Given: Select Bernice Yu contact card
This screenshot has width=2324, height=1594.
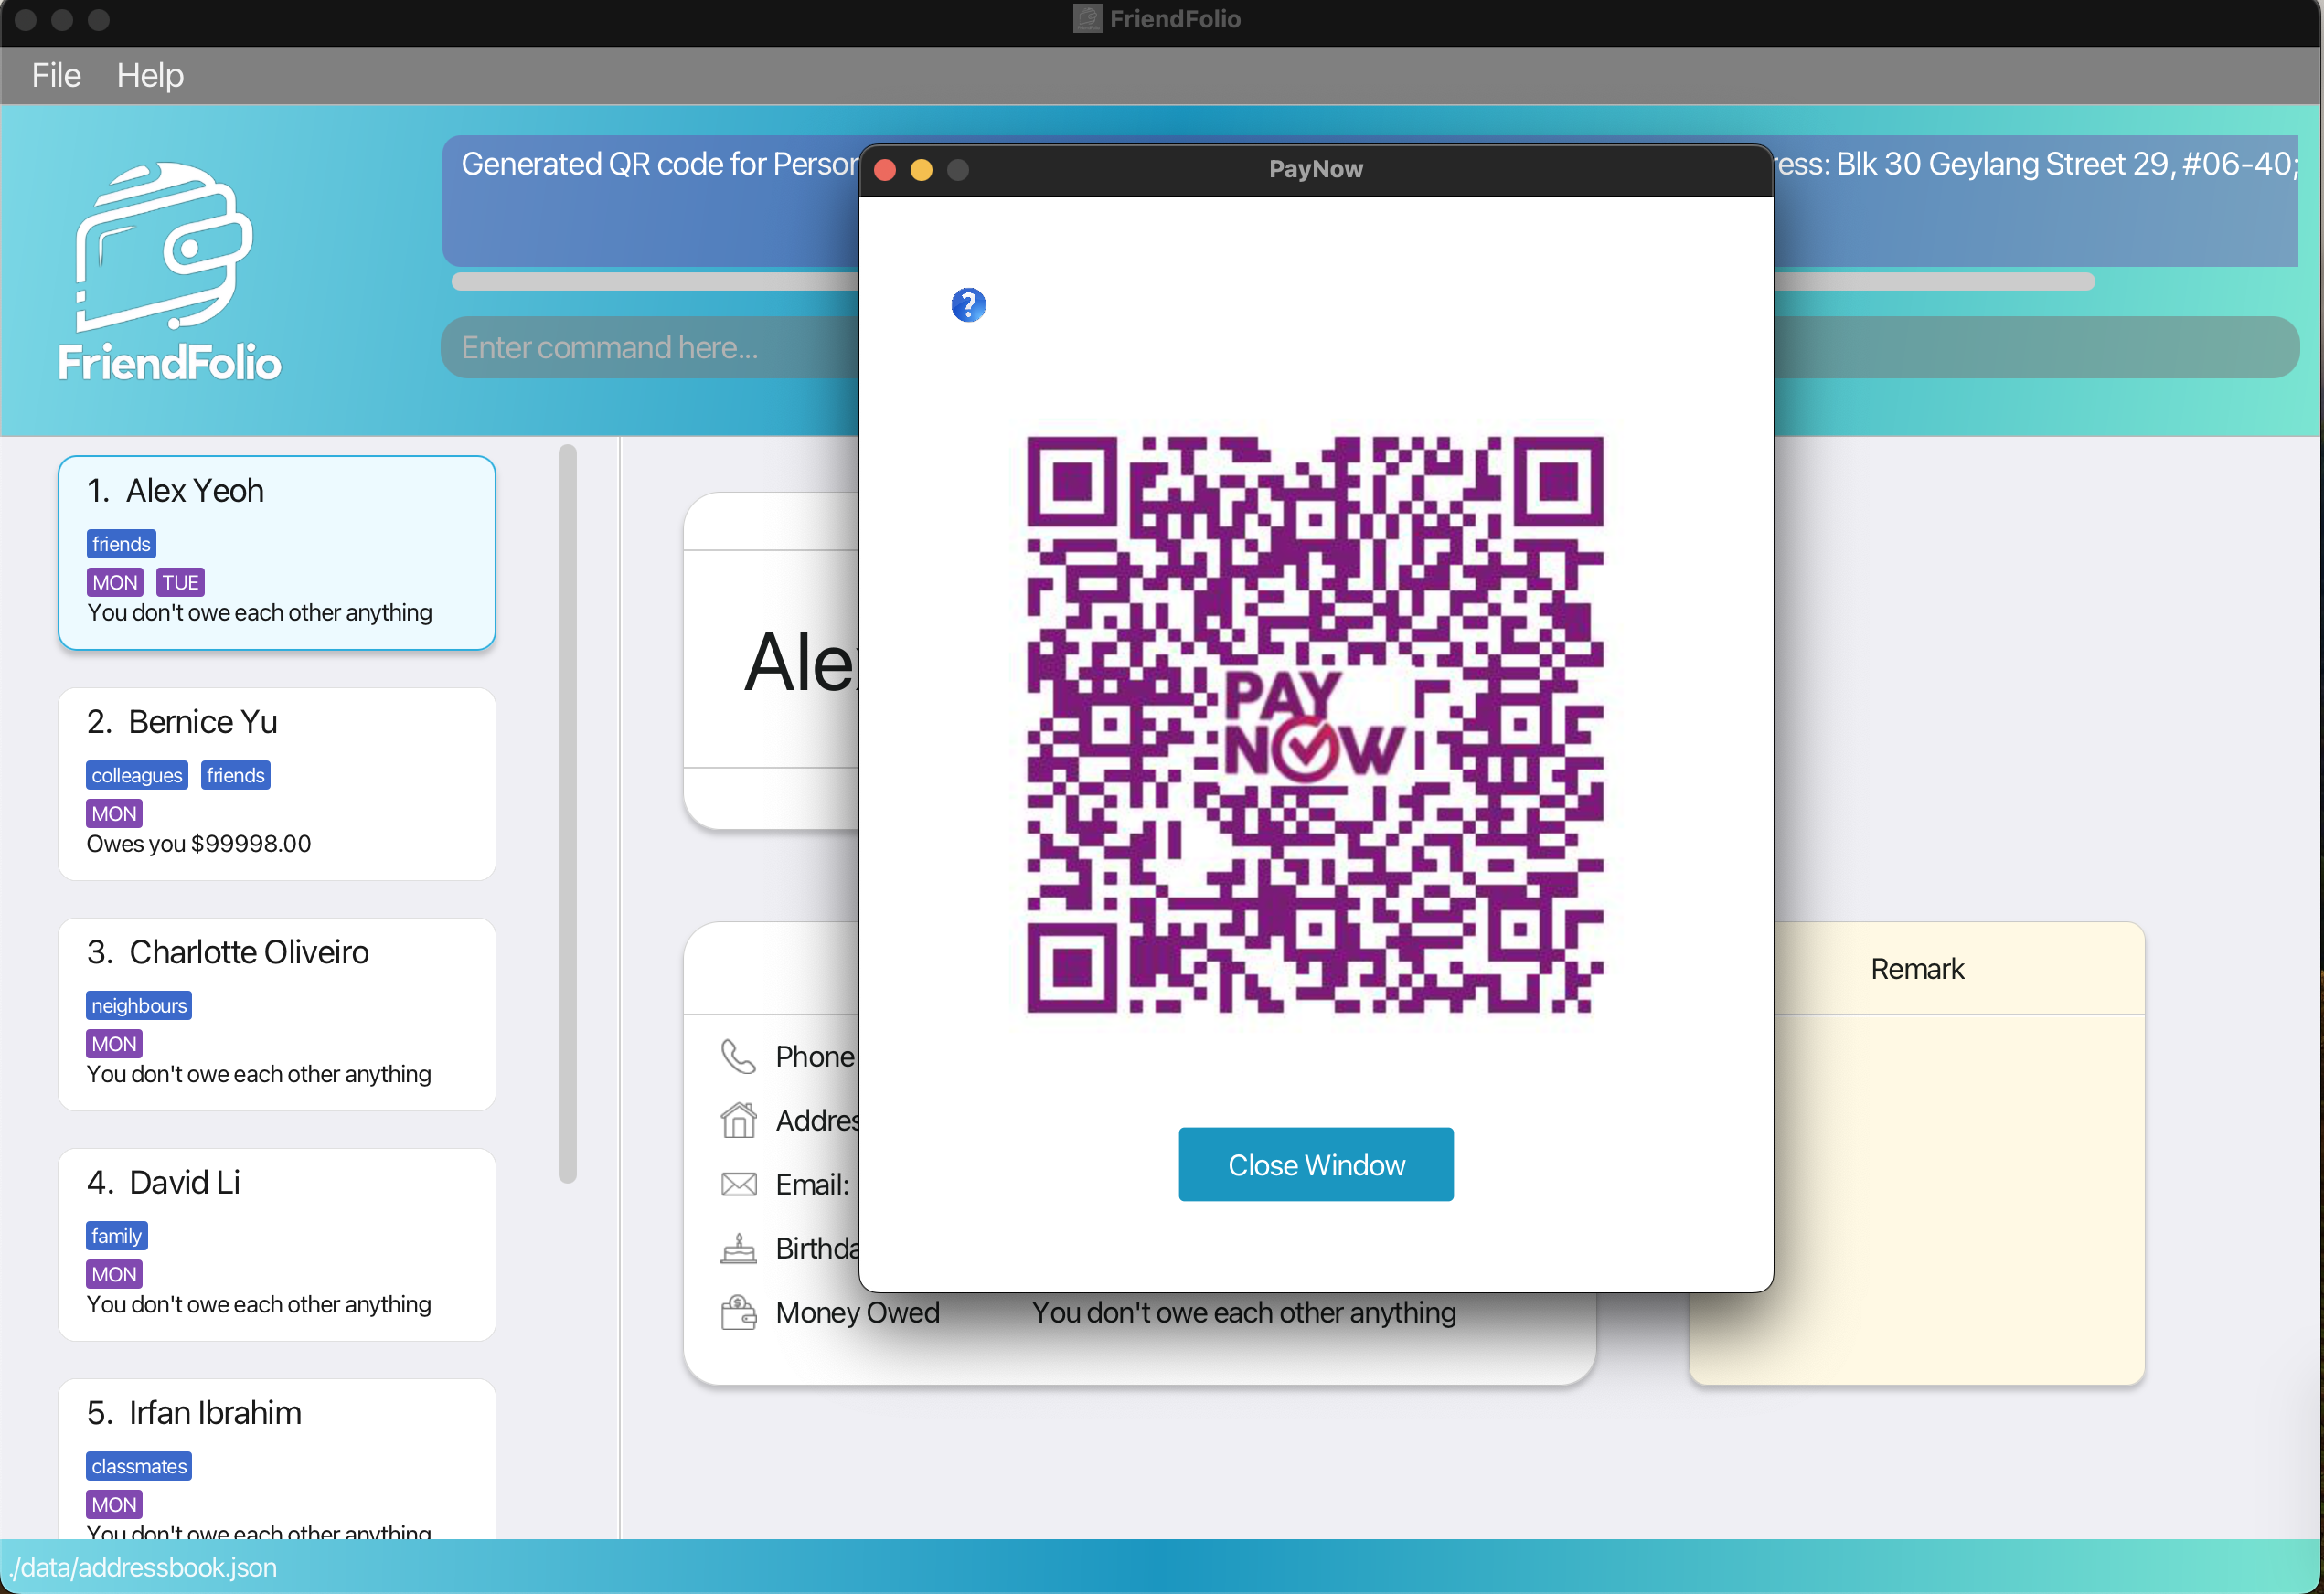Looking at the screenshot, I should [x=277, y=783].
